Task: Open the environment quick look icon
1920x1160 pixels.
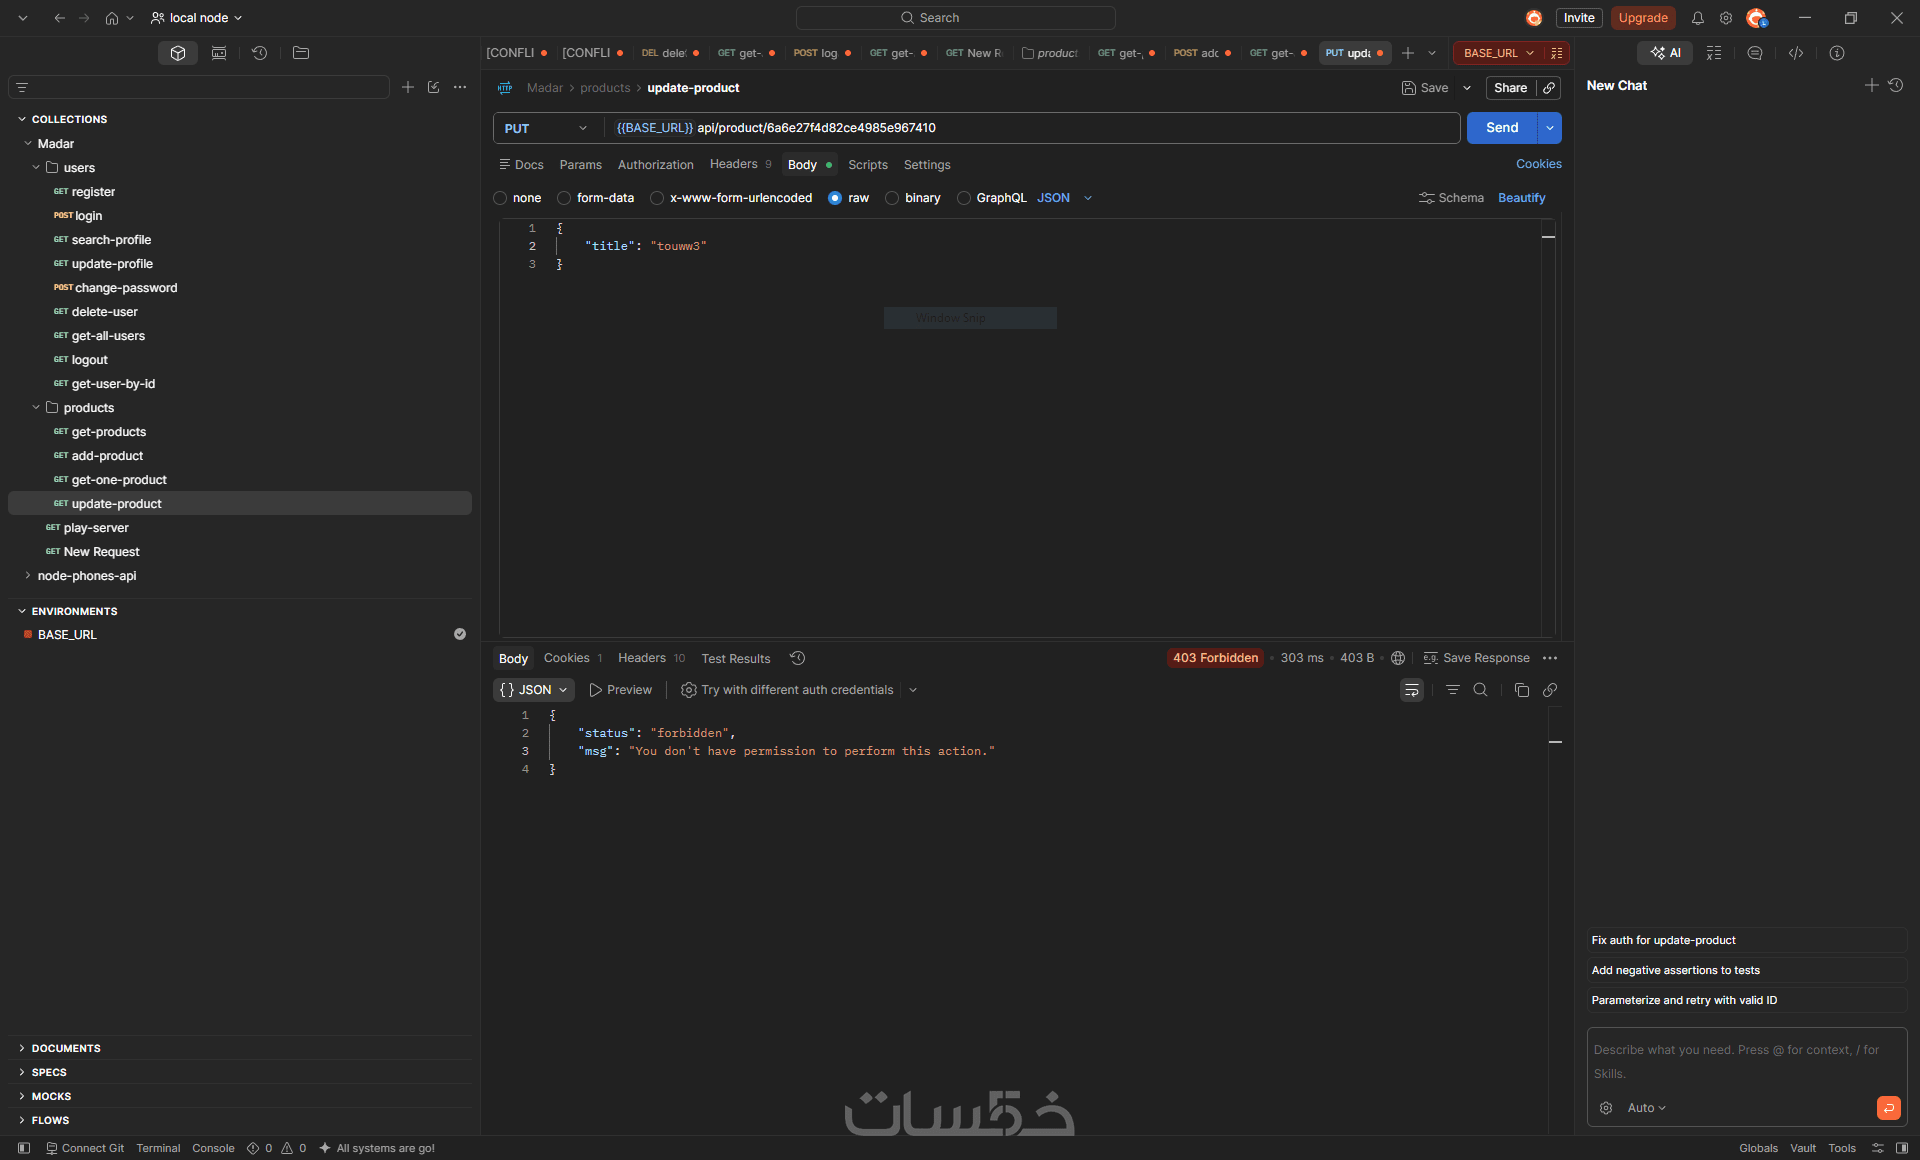Action: pos(1557,53)
